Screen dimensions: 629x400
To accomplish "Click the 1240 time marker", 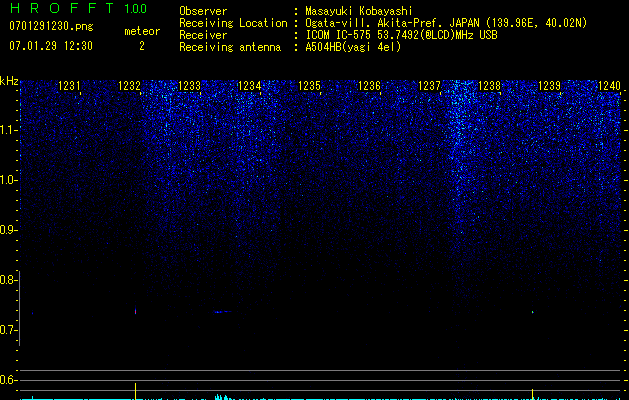I will pos(610,86).
